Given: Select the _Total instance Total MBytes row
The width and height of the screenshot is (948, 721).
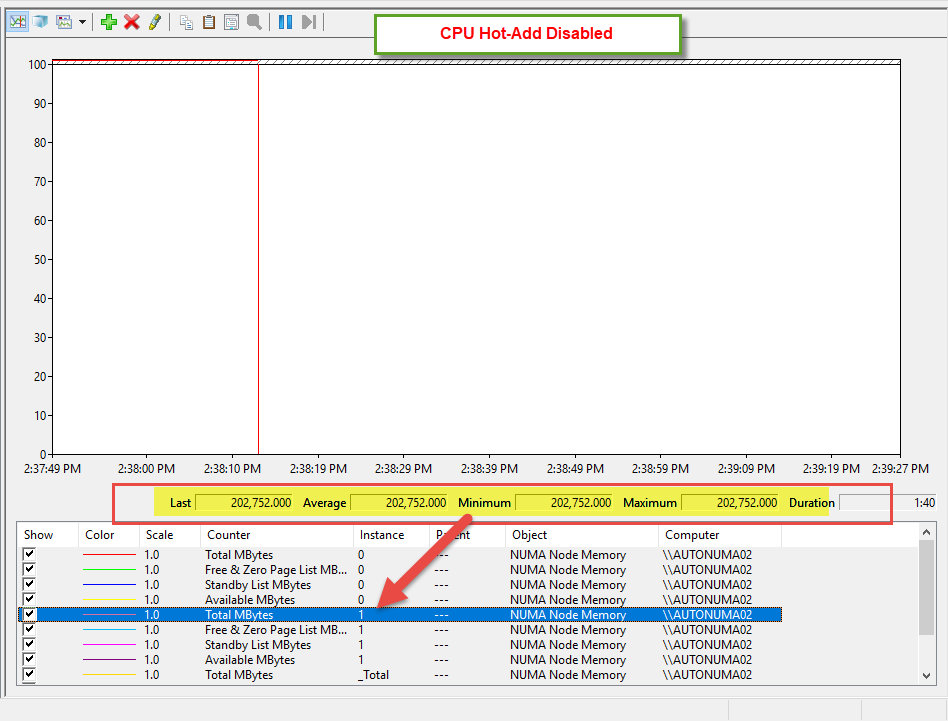Looking at the screenshot, I should [x=400, y=675].
